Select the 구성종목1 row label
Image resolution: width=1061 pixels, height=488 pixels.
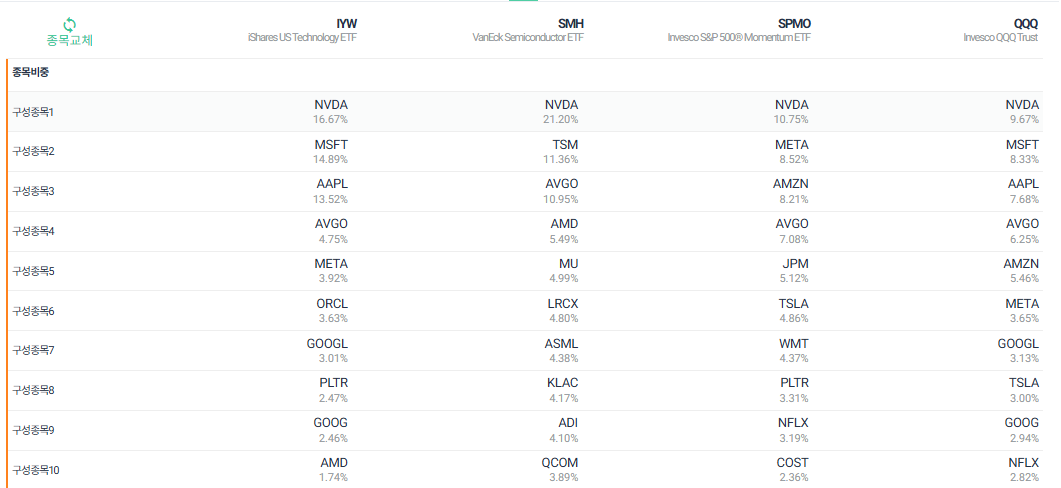pos(32,112)
